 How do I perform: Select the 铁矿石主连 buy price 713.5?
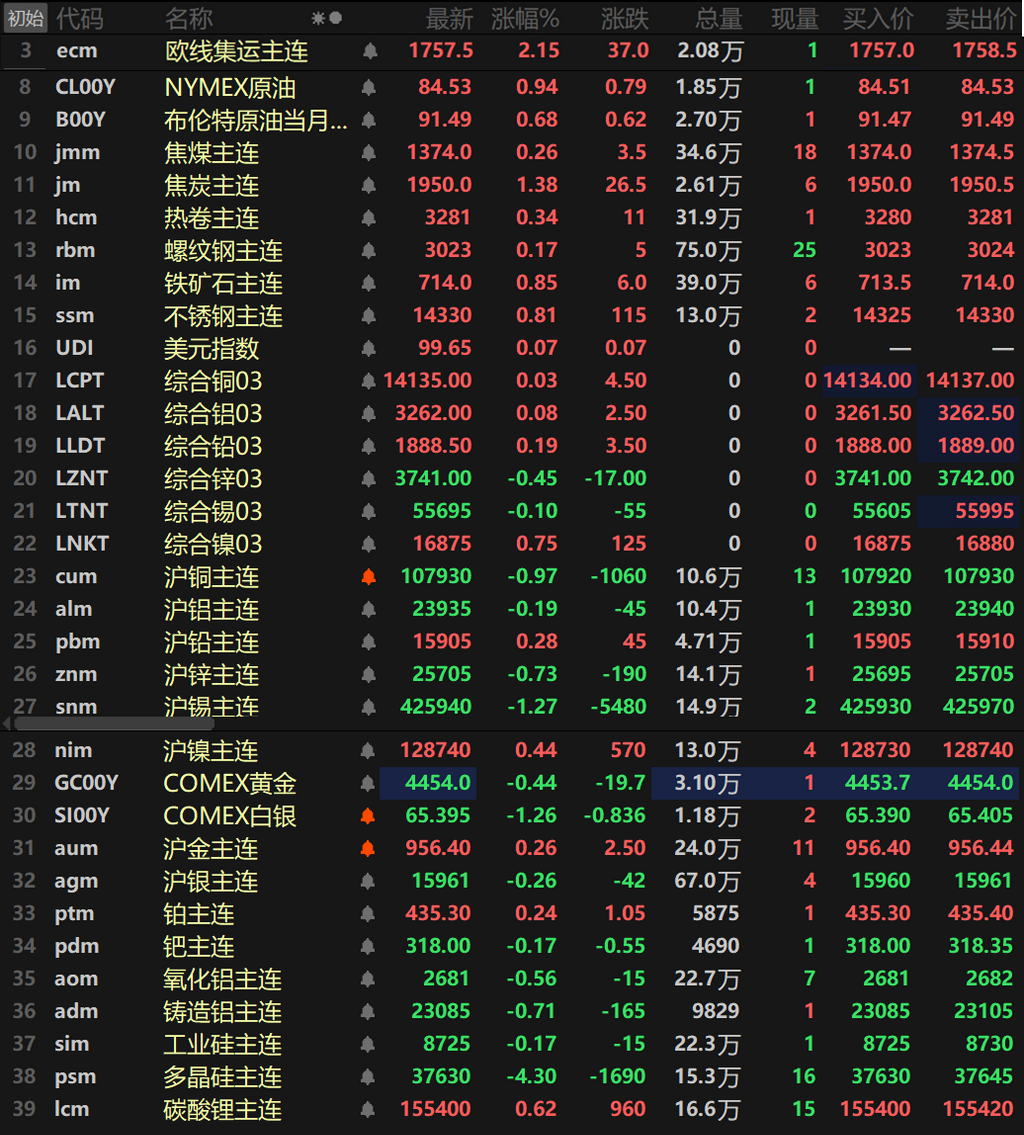click(x=883, y=283)
